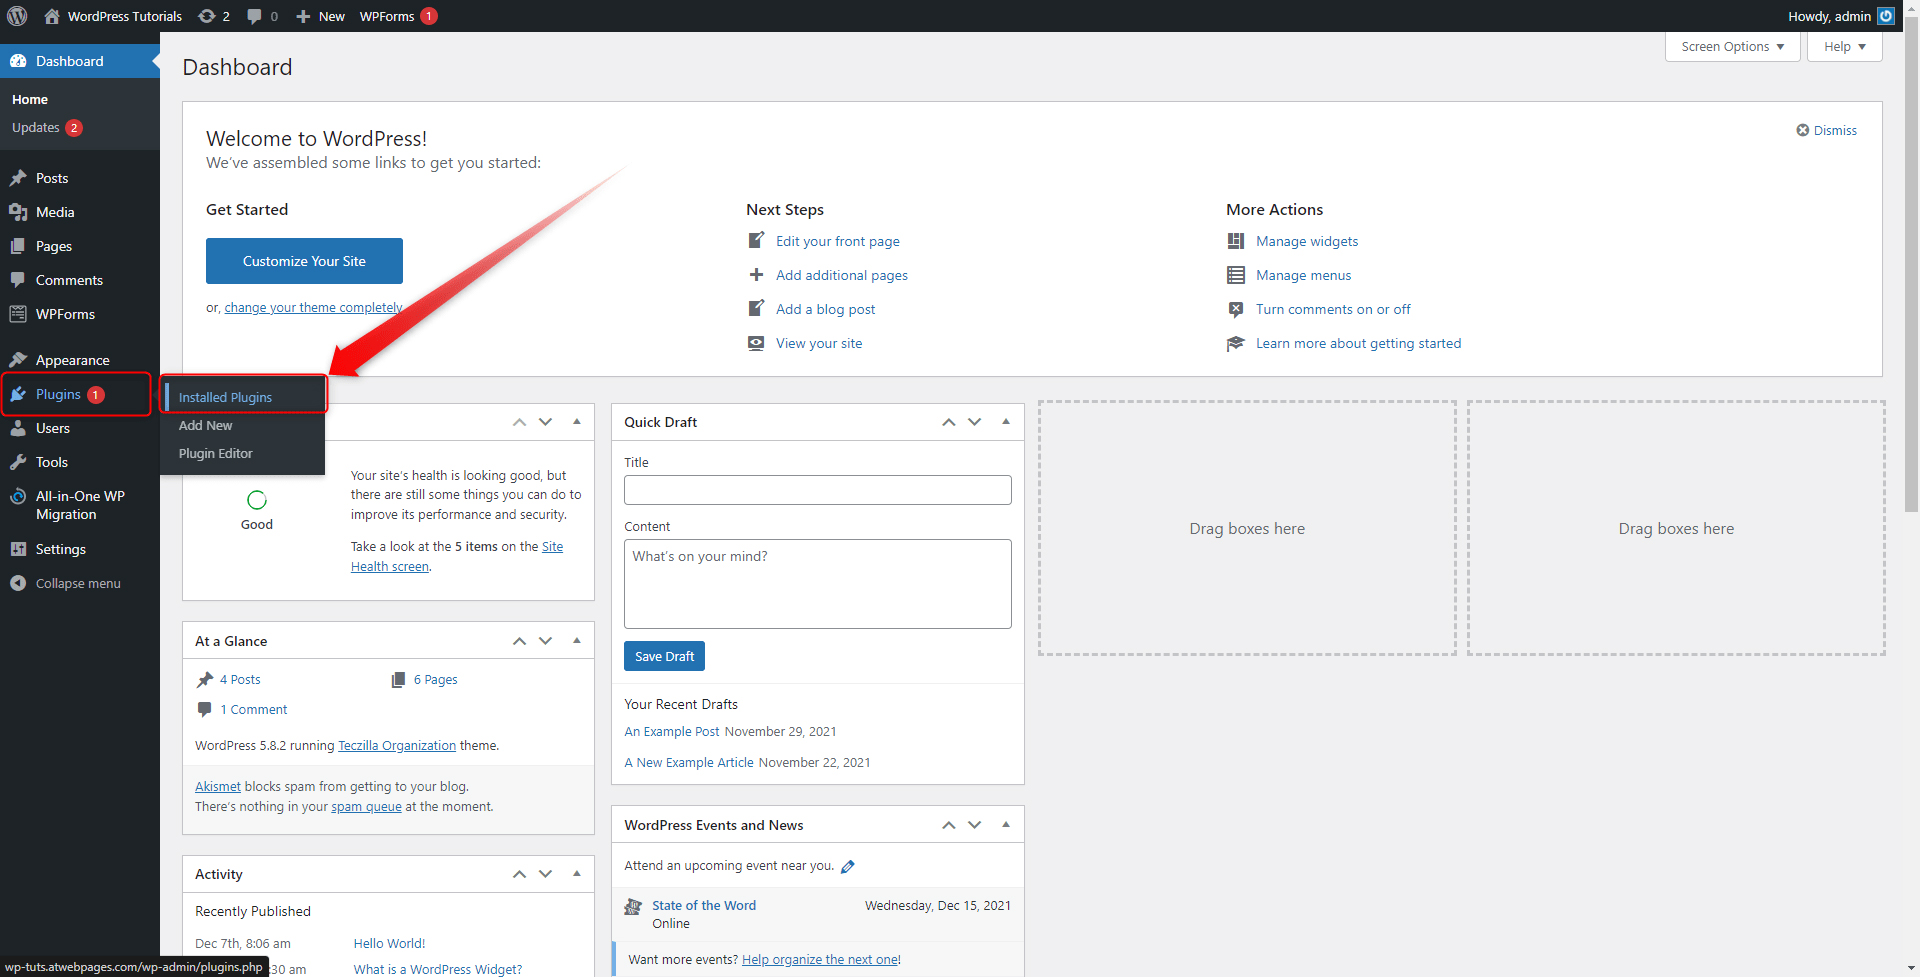
Task: Click the Media icon in sidebar
Action: coord(18,212)
